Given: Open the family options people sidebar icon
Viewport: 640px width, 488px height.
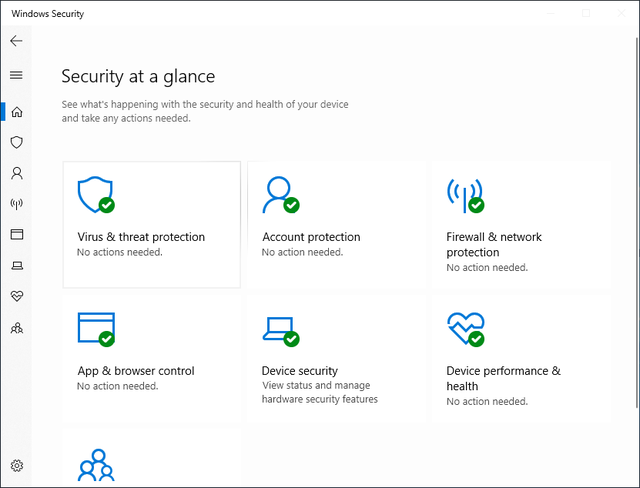Looking at the screenshot, I should 16,327.
